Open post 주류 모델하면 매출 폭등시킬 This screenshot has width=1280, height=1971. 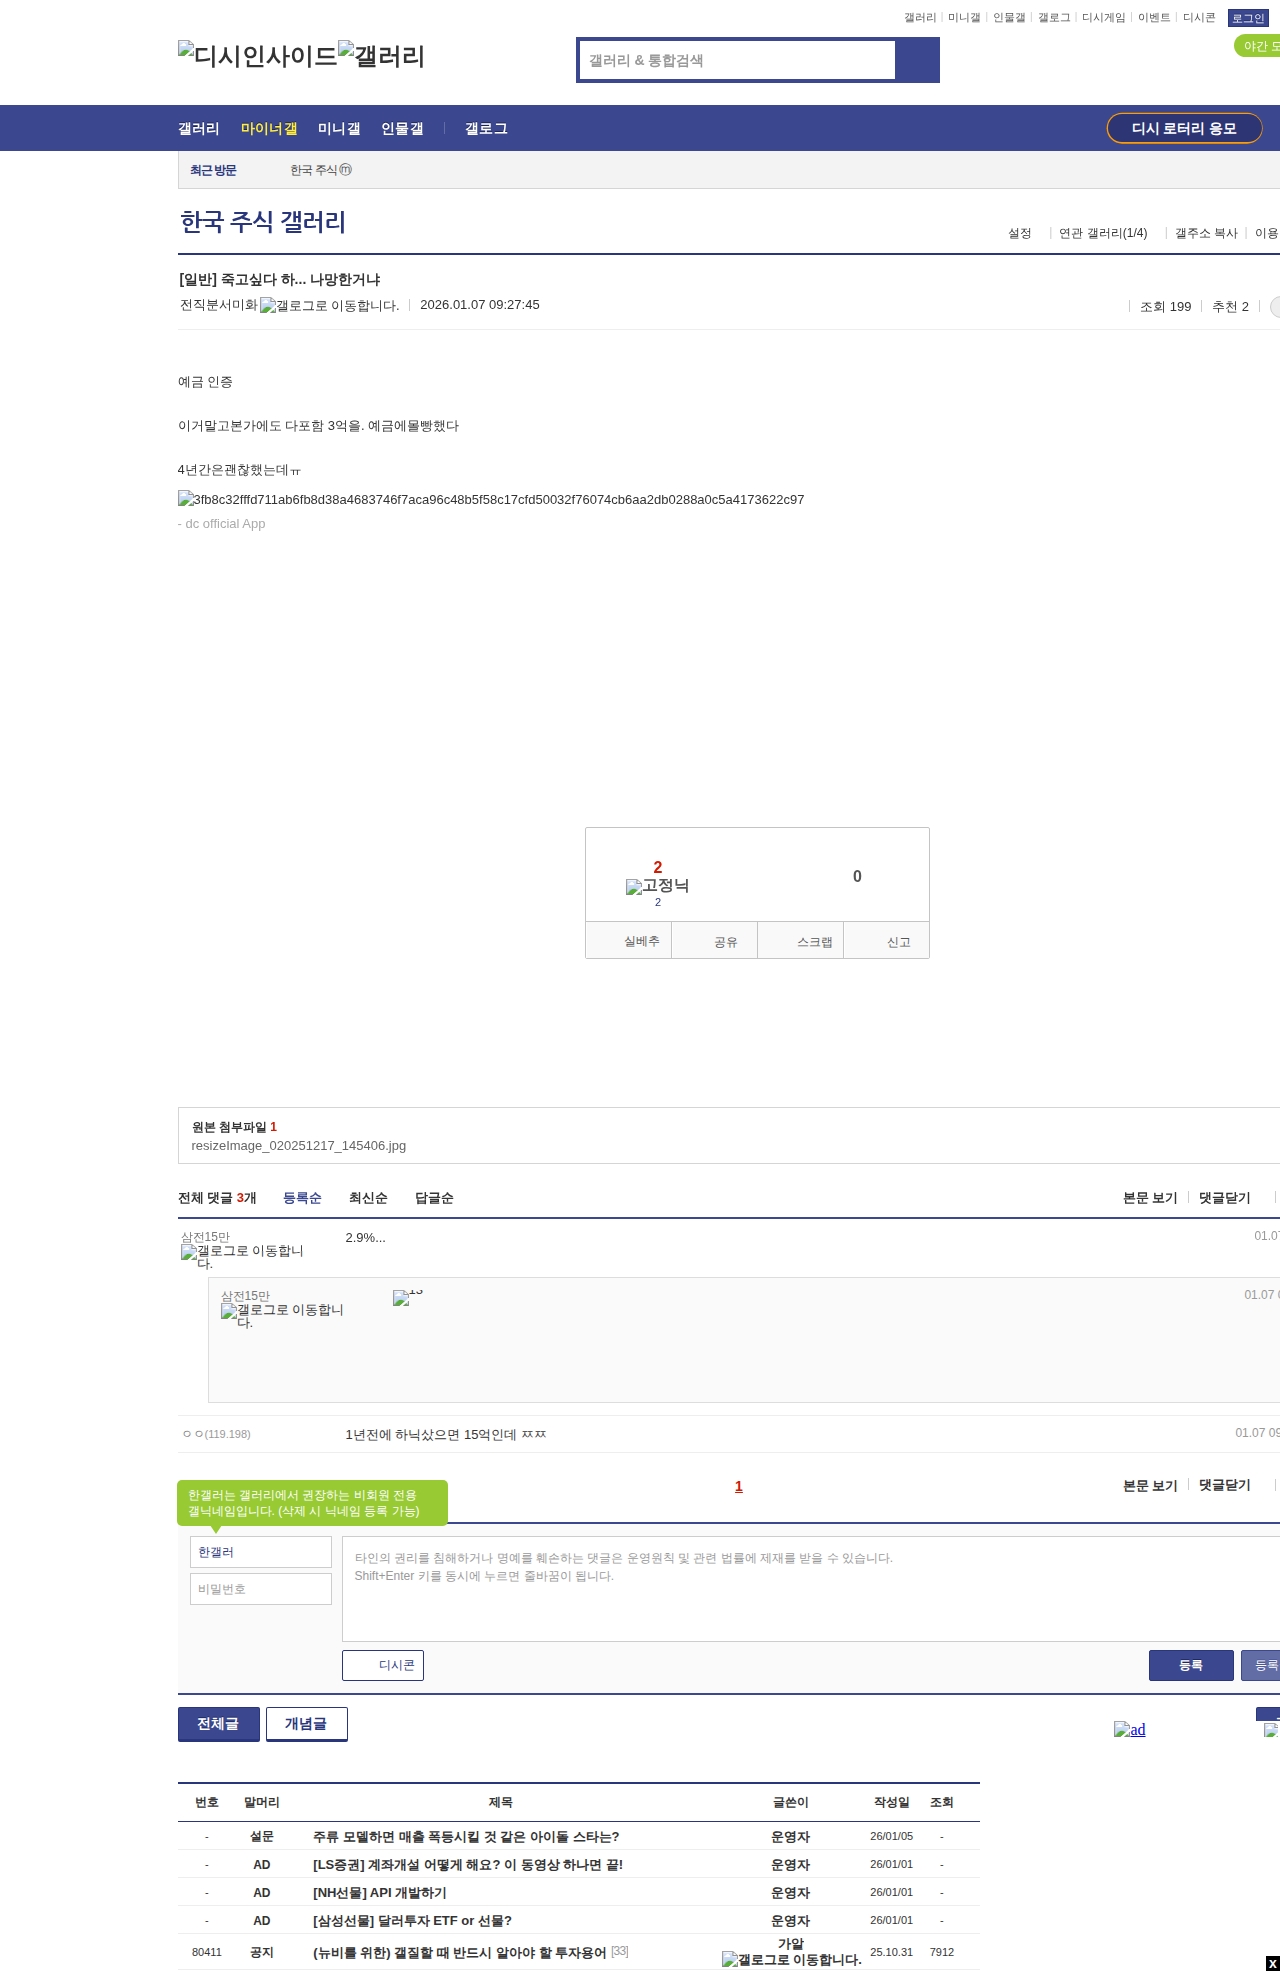point(466,1836)
